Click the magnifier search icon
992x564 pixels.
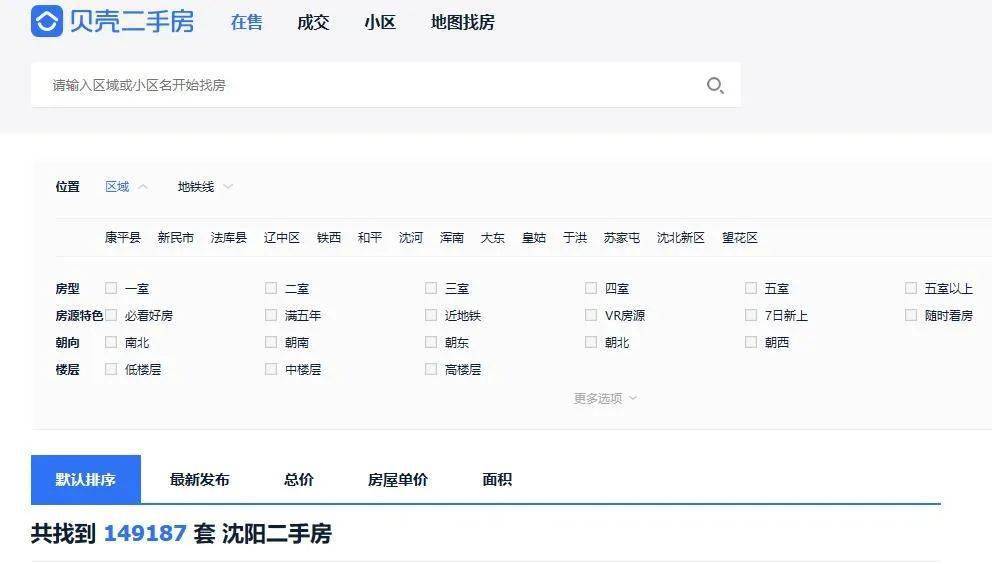pos(715,86)
